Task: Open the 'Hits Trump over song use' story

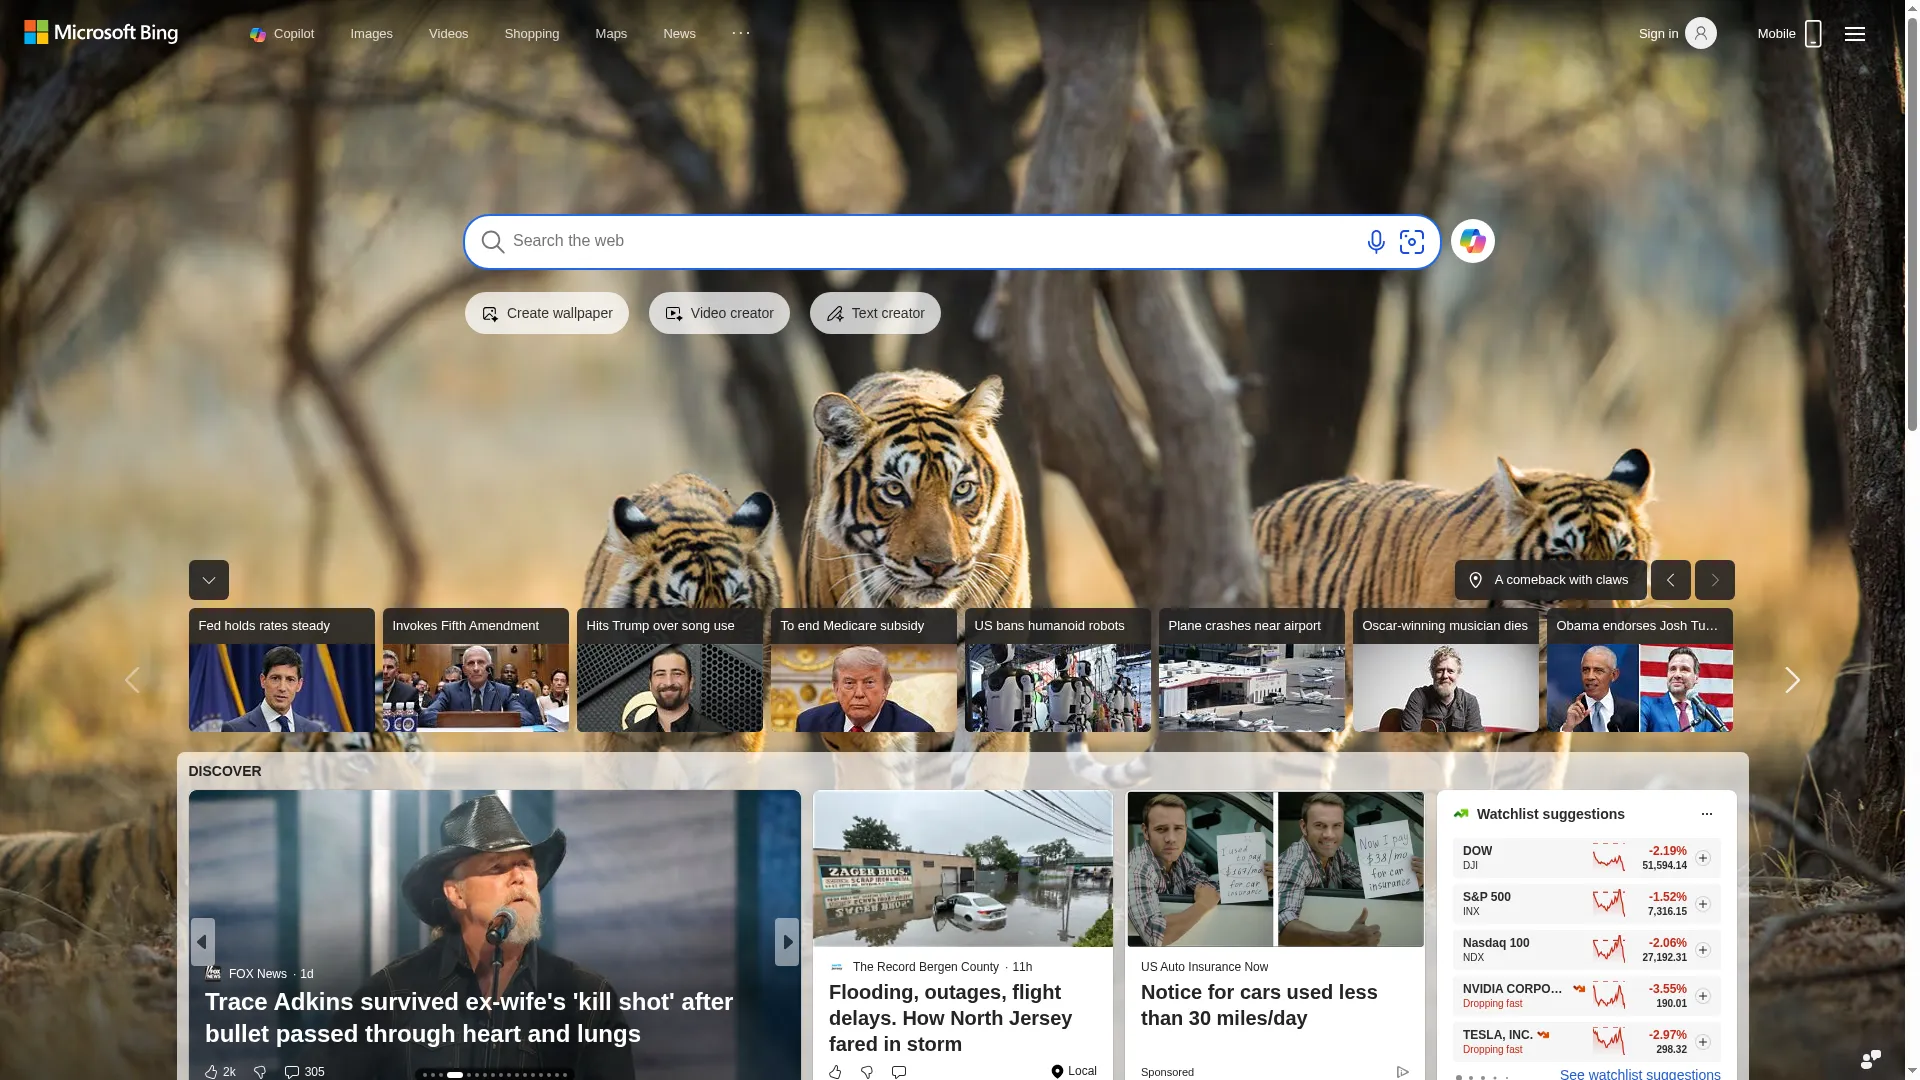Action: pos(670,670)
